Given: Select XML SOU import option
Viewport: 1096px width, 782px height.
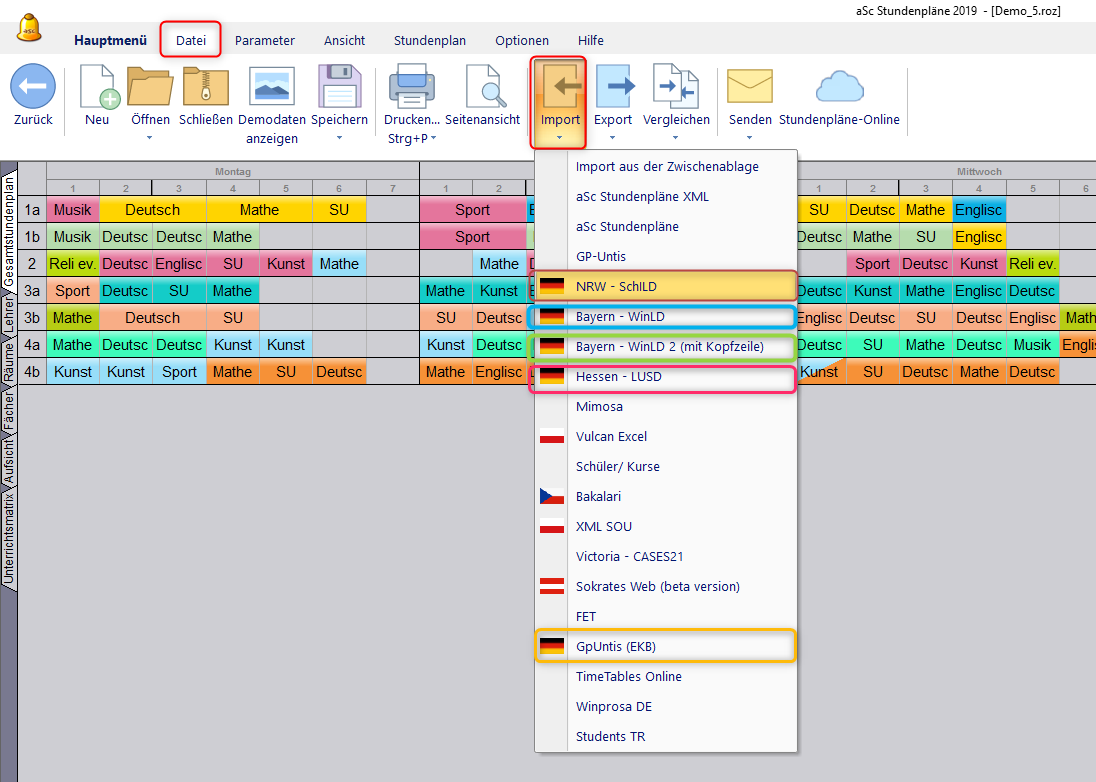Looking at the screenshot, I should (666, 527).
